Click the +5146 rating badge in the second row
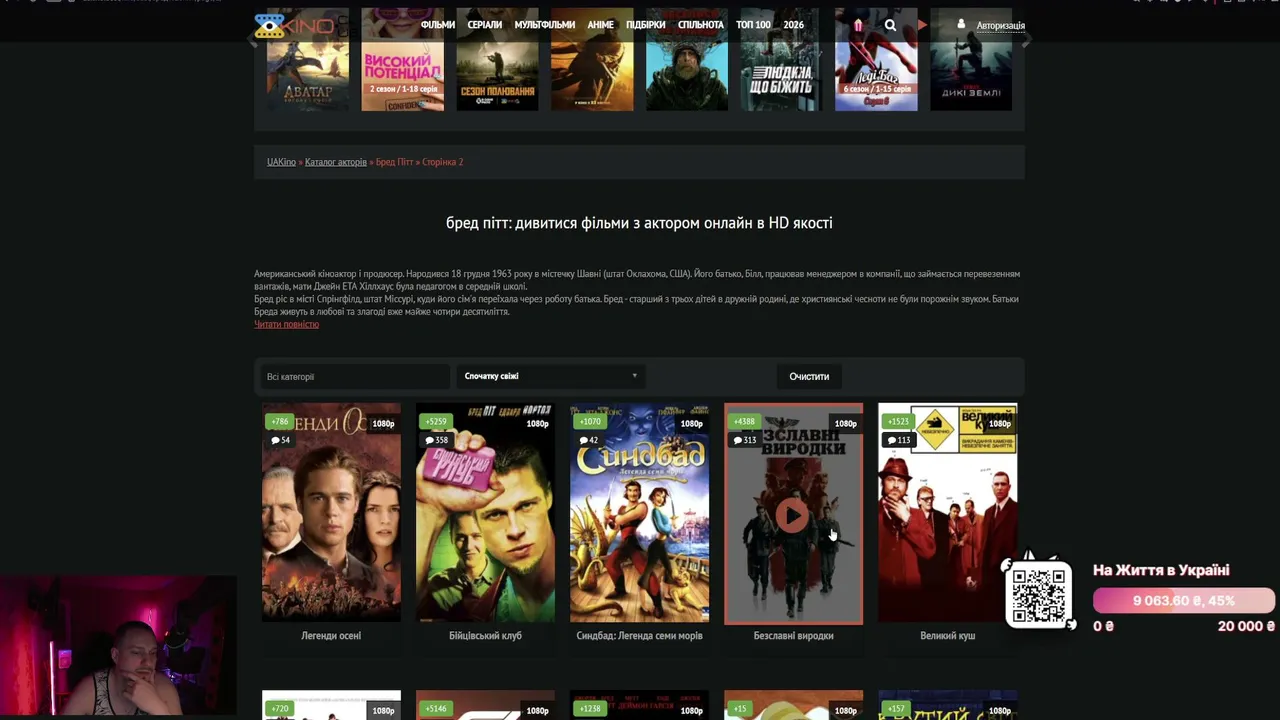The width and height of the screenshot is (1280, 720). pyautogui.click(x=435, y=709)
